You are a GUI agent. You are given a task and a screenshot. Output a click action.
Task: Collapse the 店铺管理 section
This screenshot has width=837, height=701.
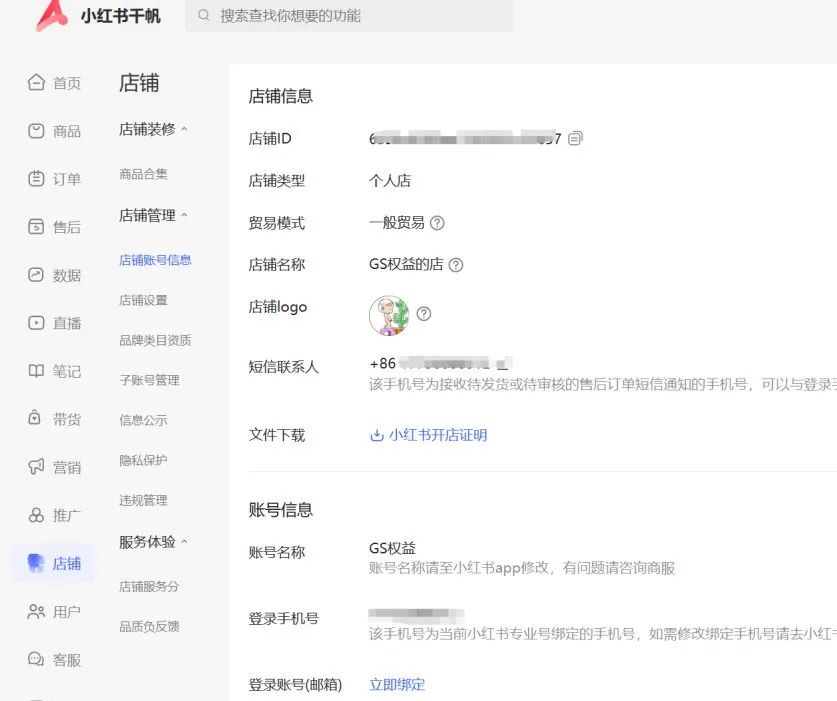pos(184,215)
